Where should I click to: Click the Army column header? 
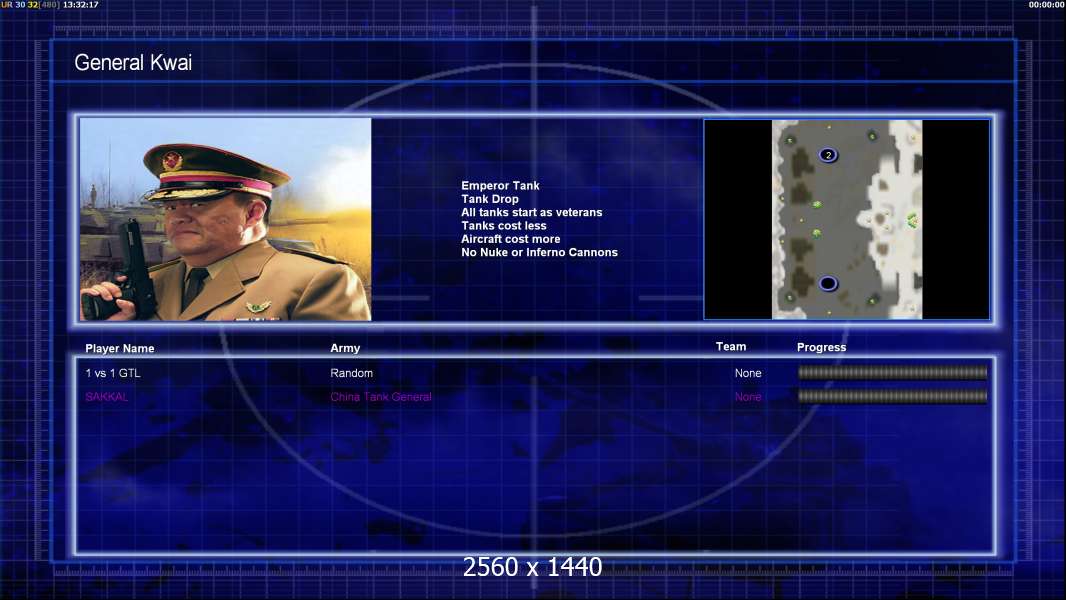345,348
